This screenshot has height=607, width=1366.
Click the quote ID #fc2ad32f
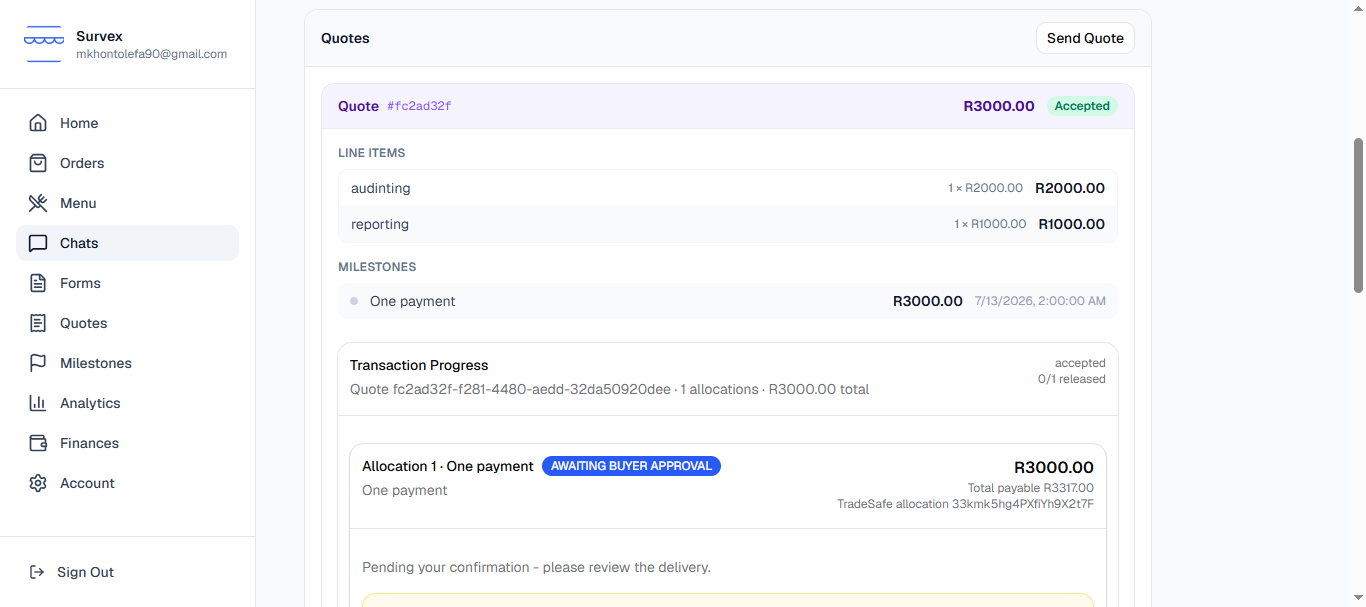[x=419, y=106]
